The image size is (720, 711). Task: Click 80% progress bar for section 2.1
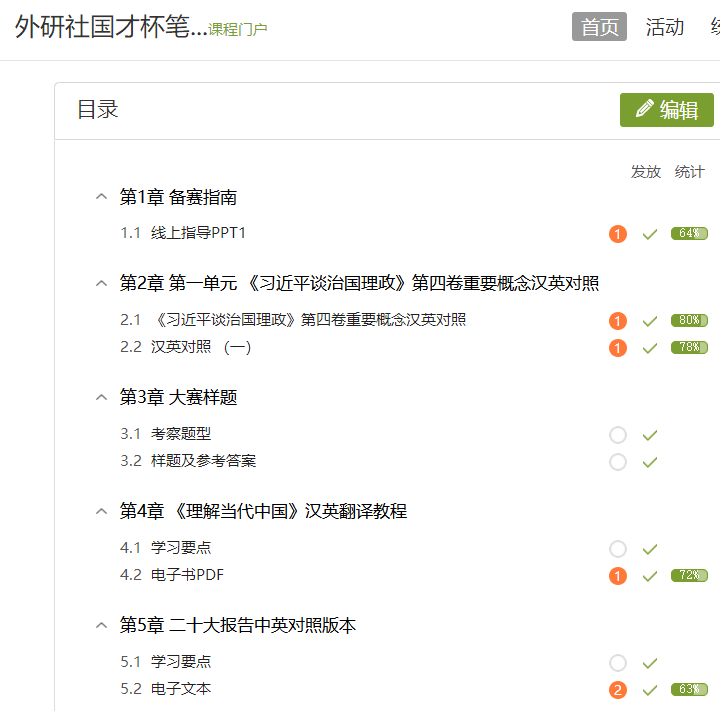tap(689, 321)
